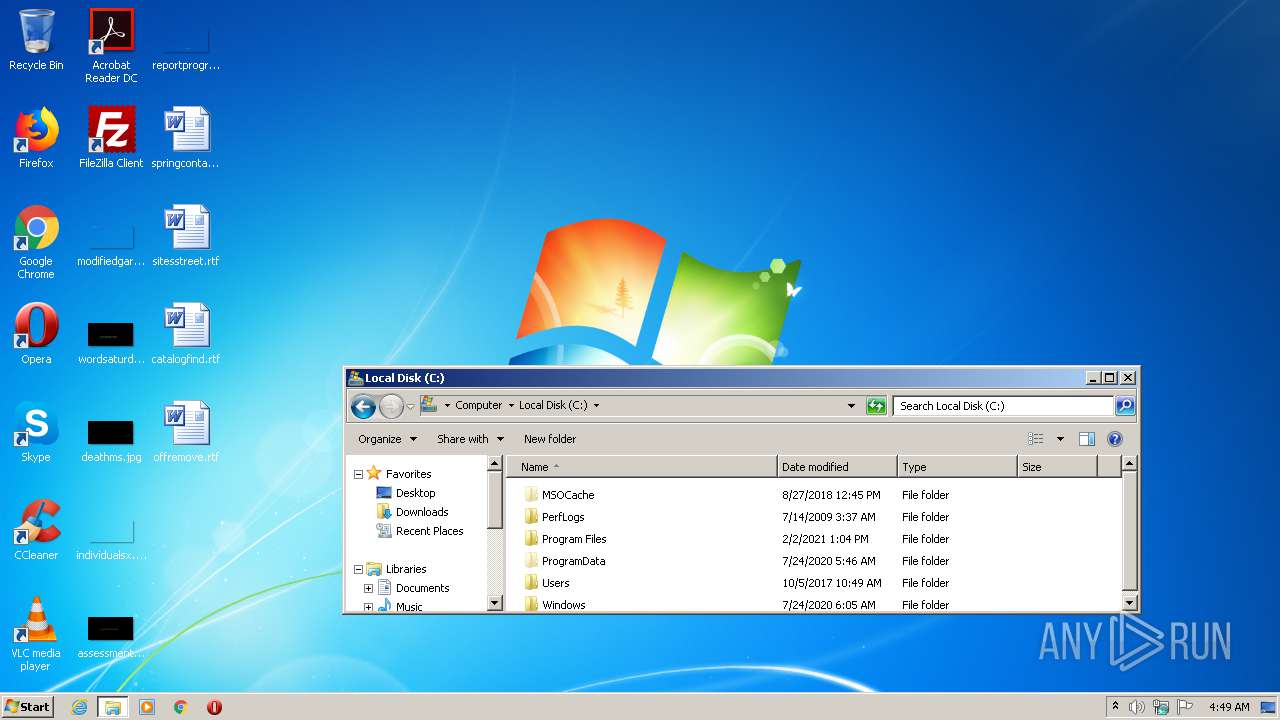This screenshot has height=720, width=1280.
Task: Launch Acrobat Reader DC from desktop
Action: pos(111,46)
